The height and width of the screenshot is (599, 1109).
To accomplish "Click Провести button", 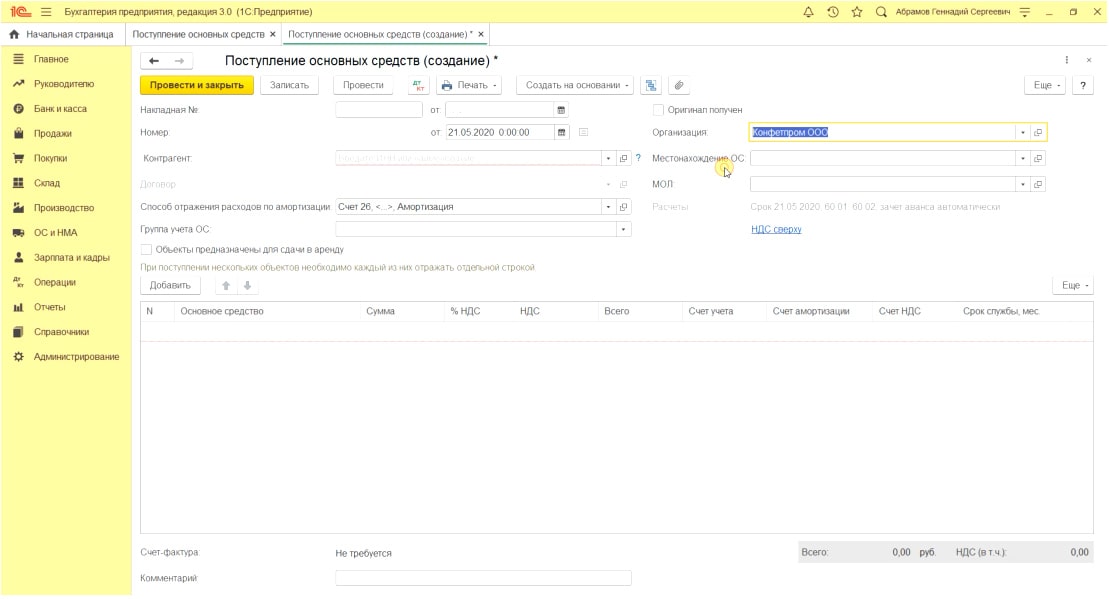I will [363, 86].
